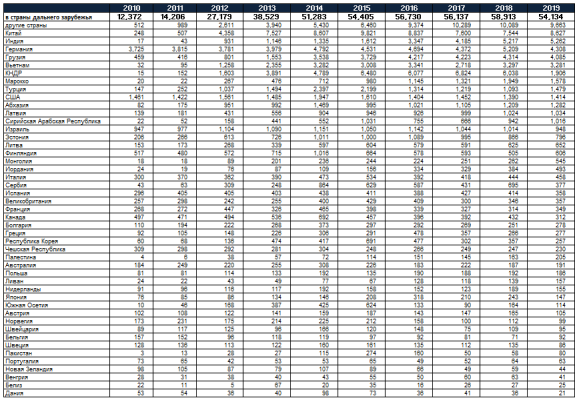Select the 'США' row label

click(13, 97)
